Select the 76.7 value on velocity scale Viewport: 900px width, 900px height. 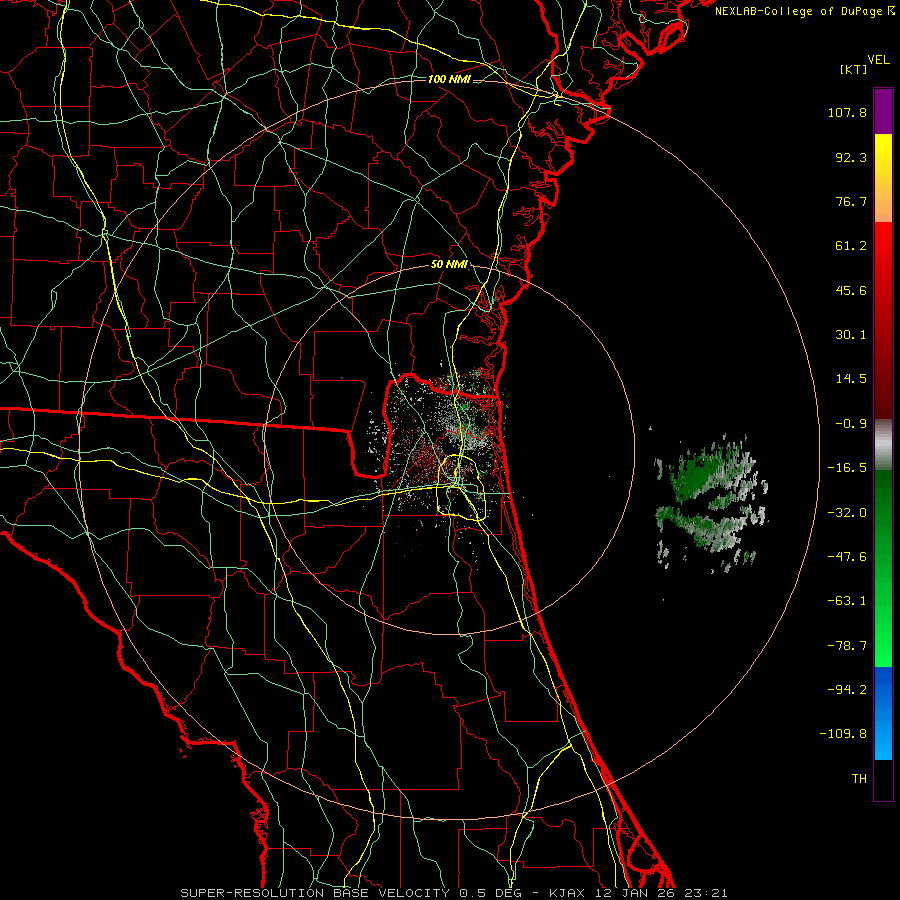pyautogui.click(x=851, y=201)
